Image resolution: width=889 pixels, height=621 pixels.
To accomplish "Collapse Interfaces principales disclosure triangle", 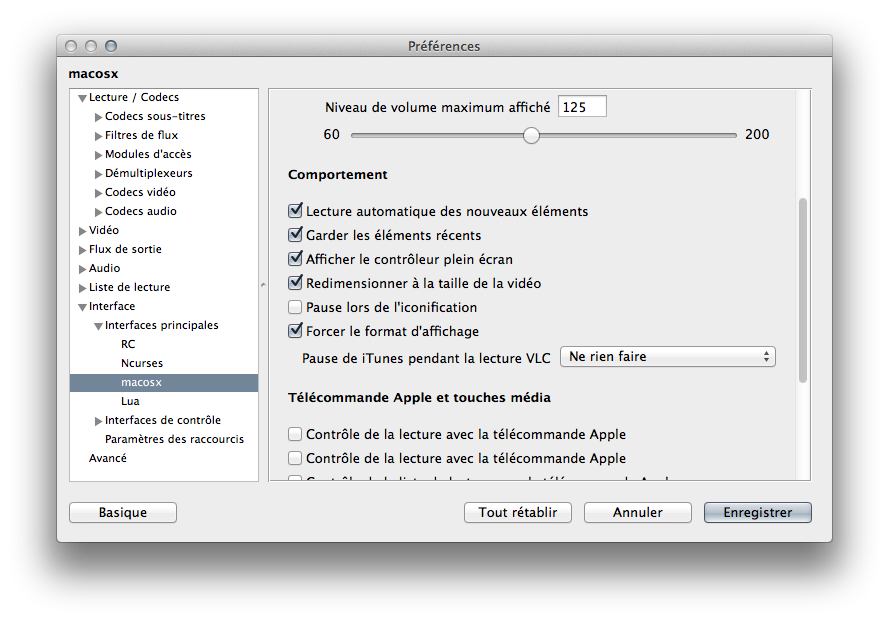I will 98,326.
